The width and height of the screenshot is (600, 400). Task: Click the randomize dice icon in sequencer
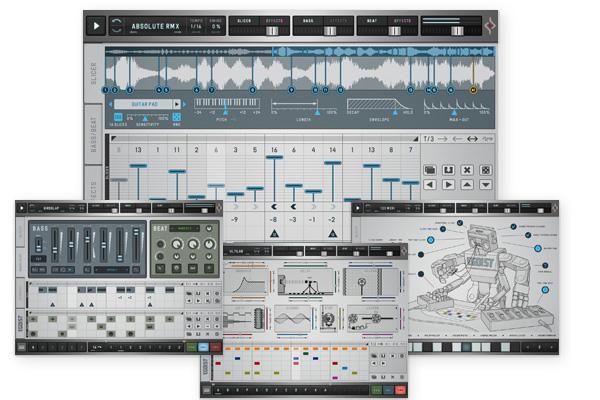click(x=486, y=170)
